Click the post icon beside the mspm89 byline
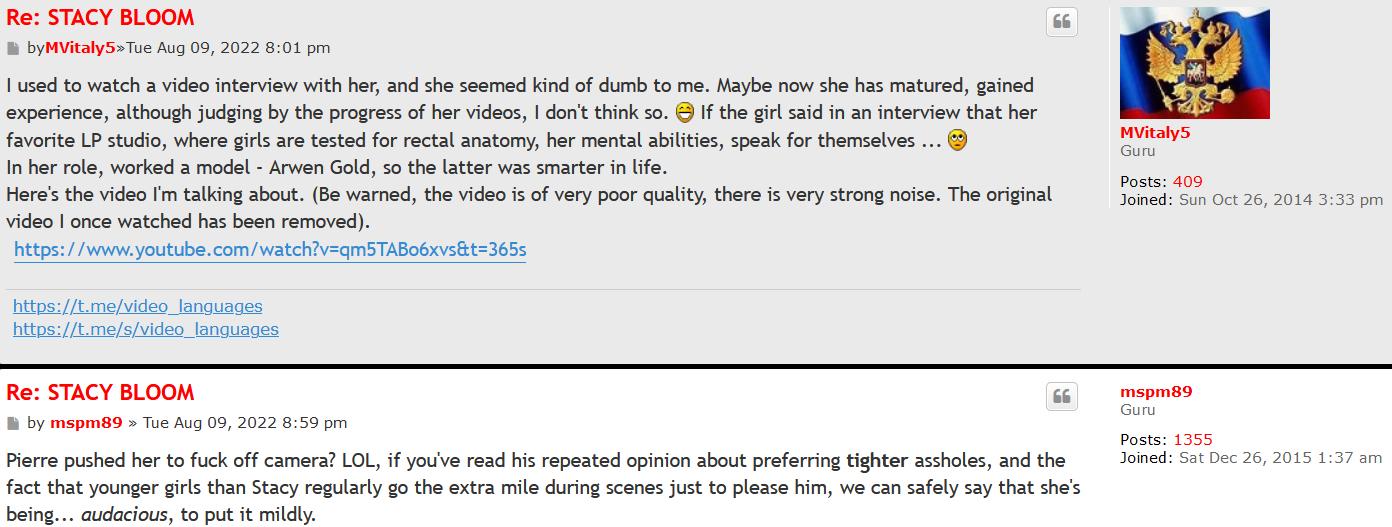This screenshot has height=527, width=1392. pyautogui.click(x=13, y=423)
